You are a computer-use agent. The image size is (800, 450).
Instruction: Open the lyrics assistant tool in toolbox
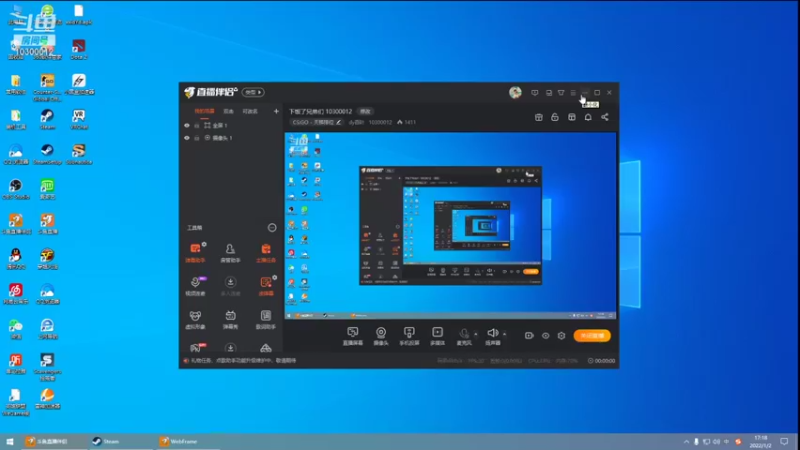(266, 319)
